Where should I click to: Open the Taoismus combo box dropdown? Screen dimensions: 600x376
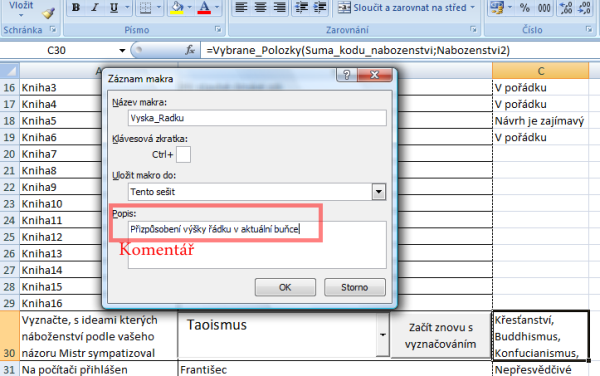tap(382, 335)
